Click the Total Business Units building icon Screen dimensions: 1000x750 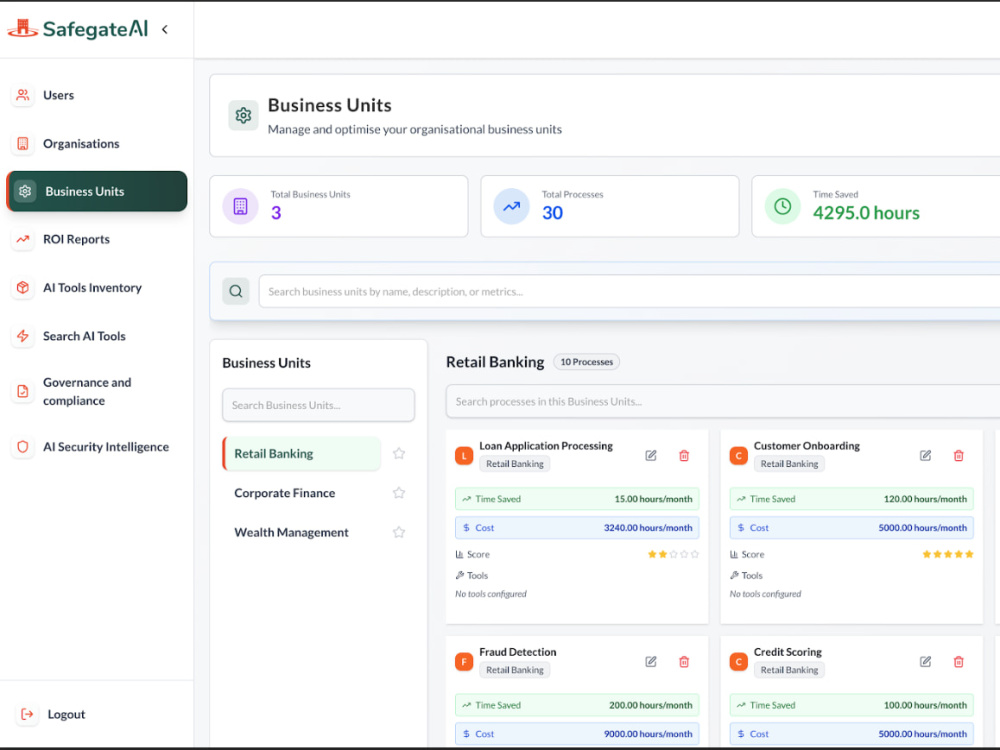point(240,206)
